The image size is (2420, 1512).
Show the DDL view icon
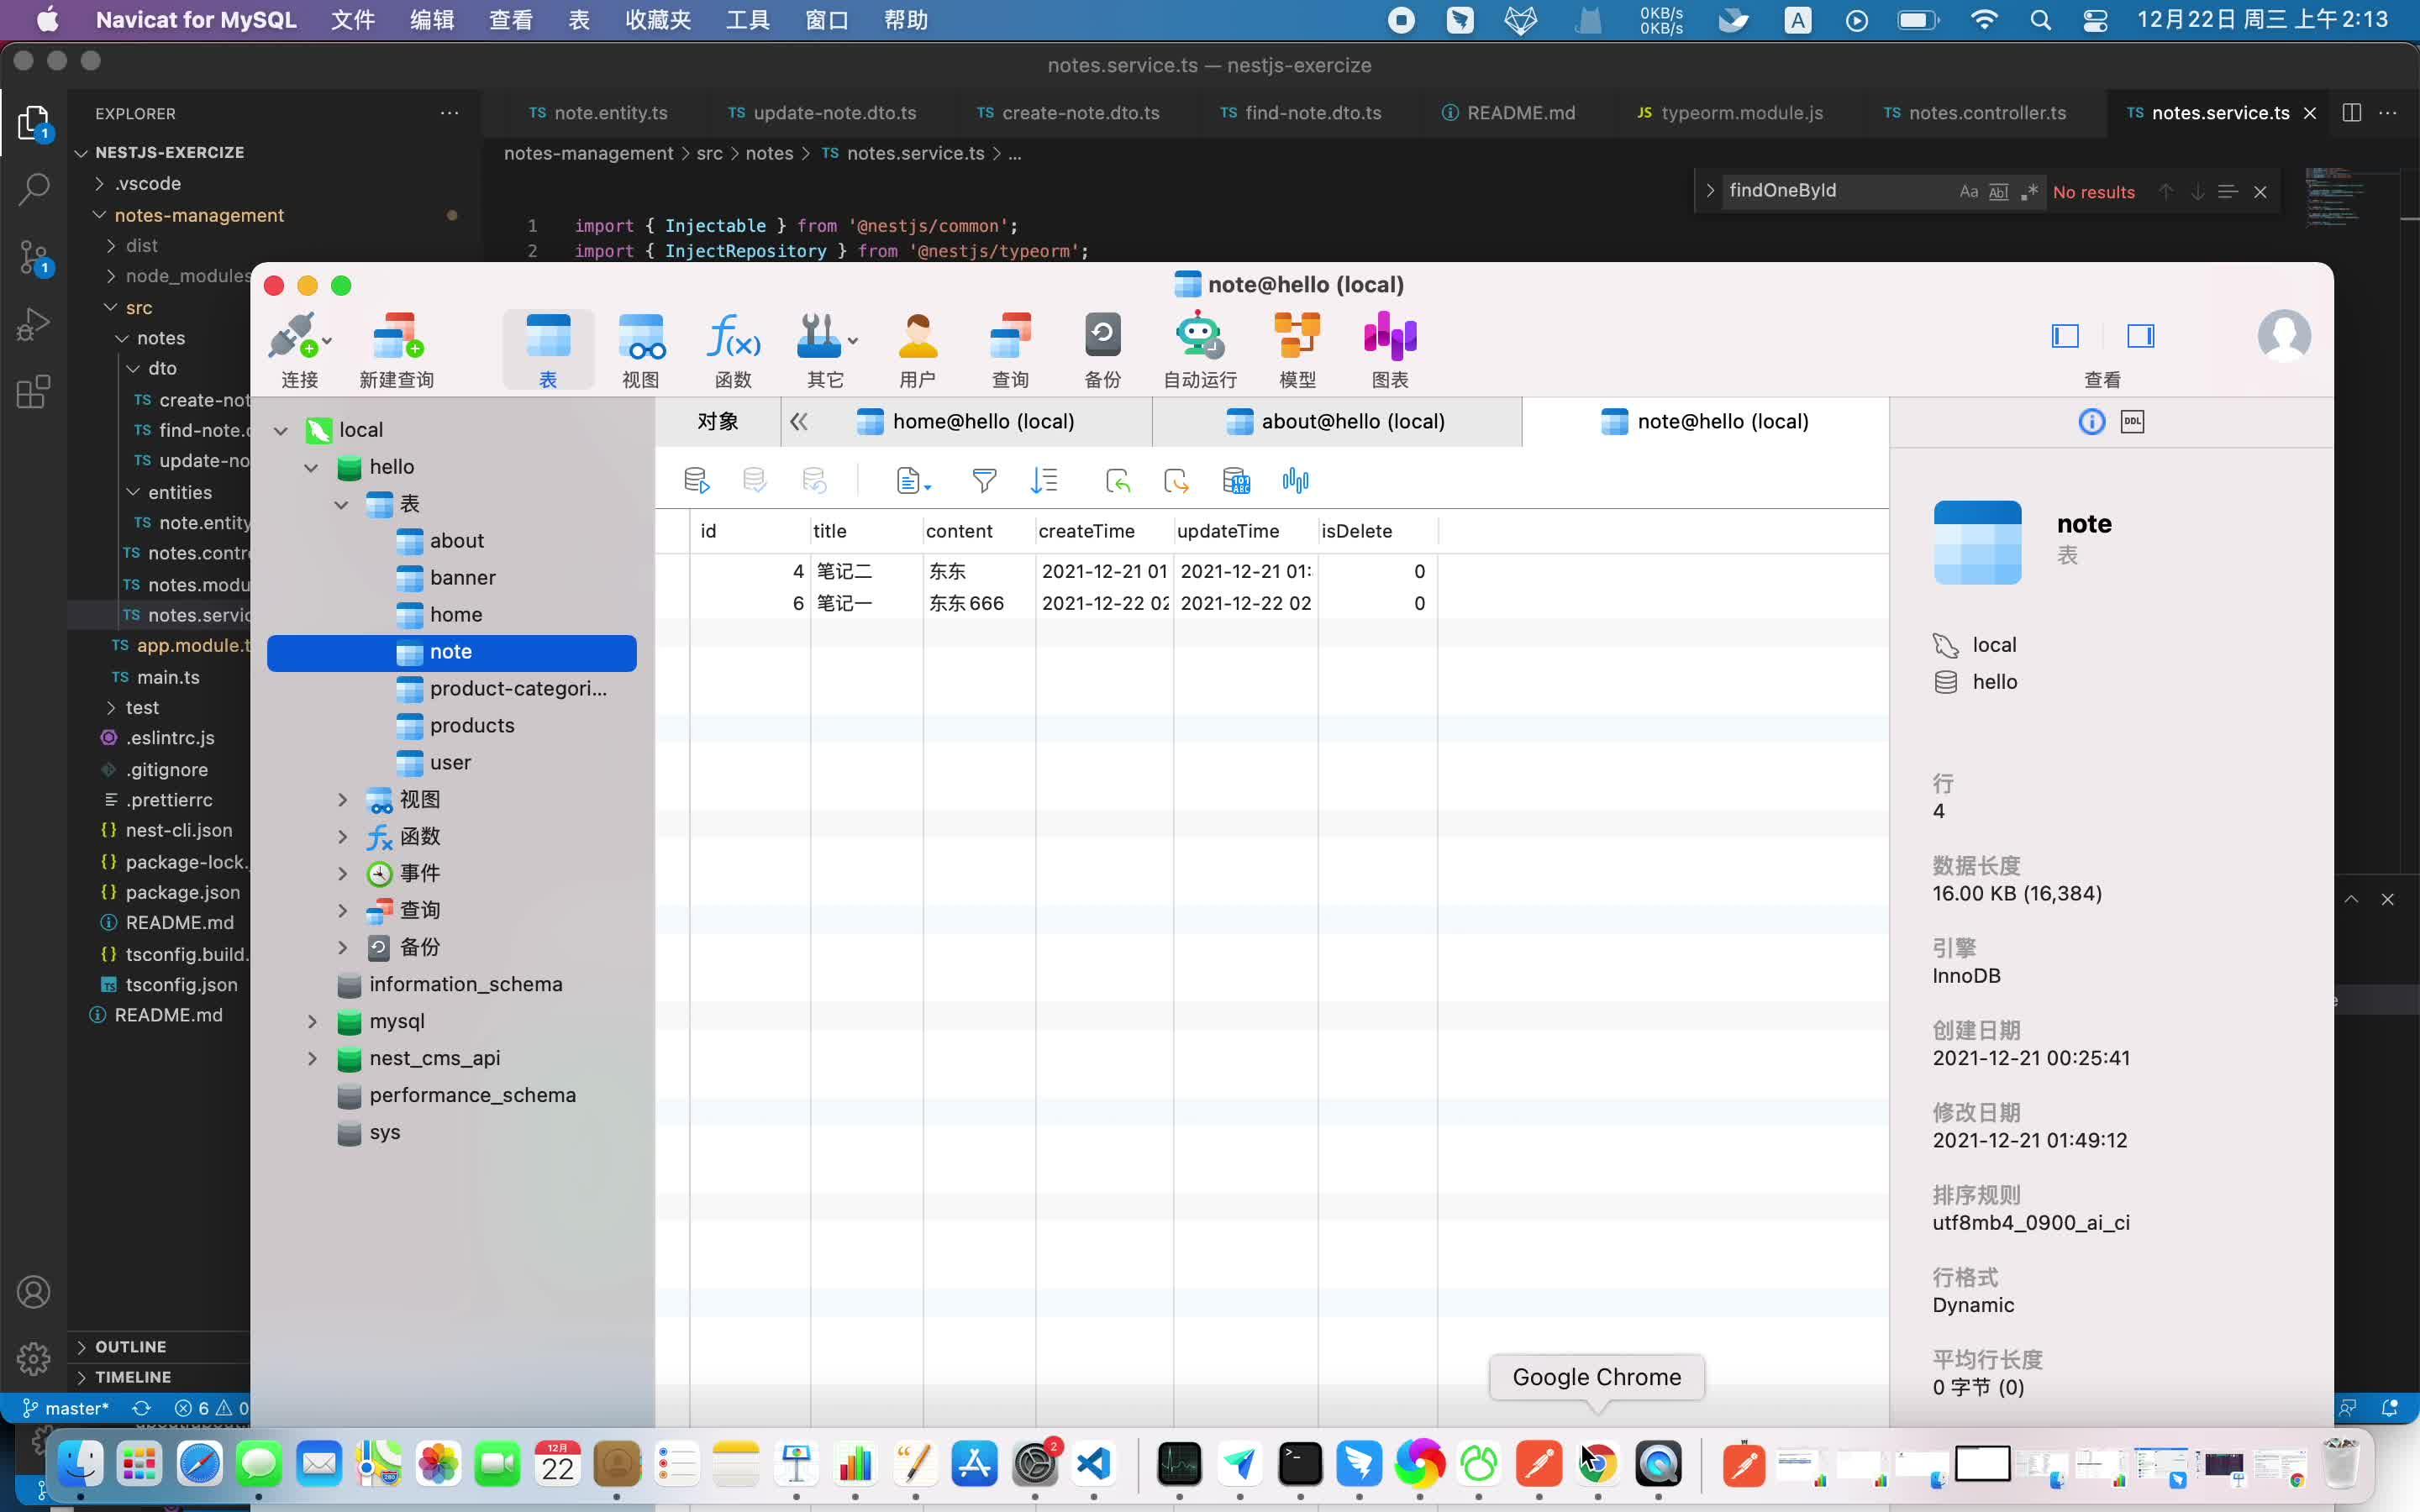2132,422
